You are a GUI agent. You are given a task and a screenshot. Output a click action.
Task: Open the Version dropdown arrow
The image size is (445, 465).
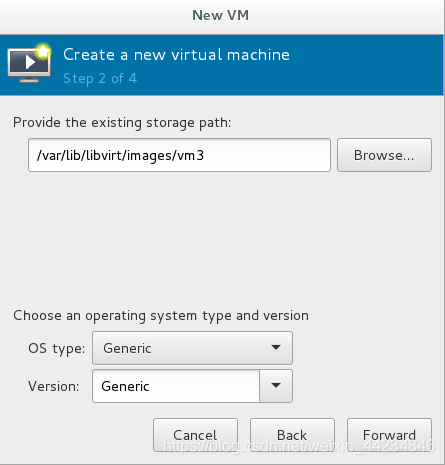pyautogui.click(x=276, y=386)
